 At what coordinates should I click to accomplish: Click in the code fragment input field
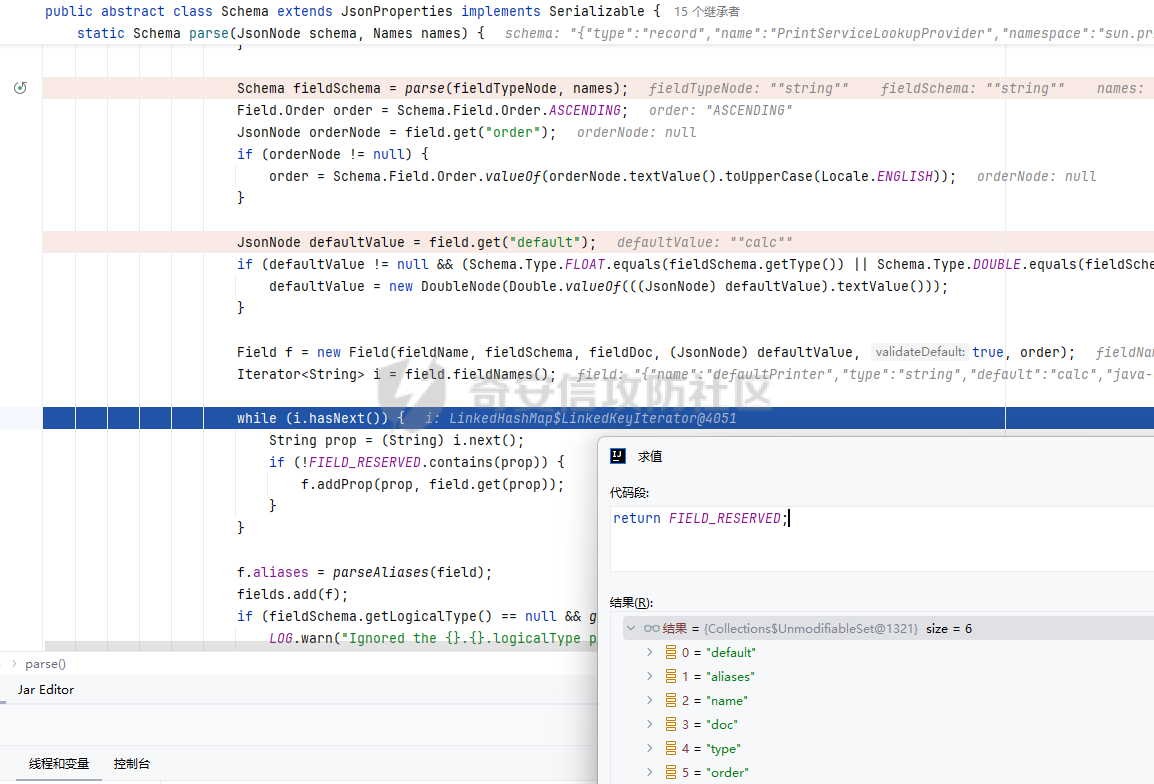[880, 538]
